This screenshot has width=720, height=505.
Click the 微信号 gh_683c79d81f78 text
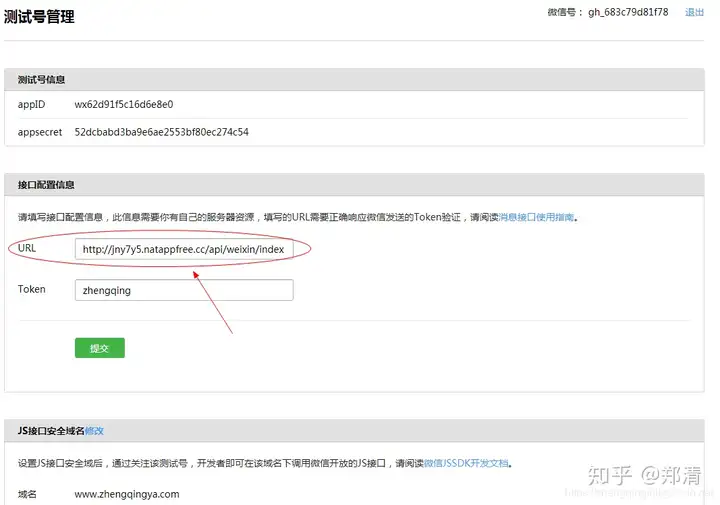coord(608,12)
